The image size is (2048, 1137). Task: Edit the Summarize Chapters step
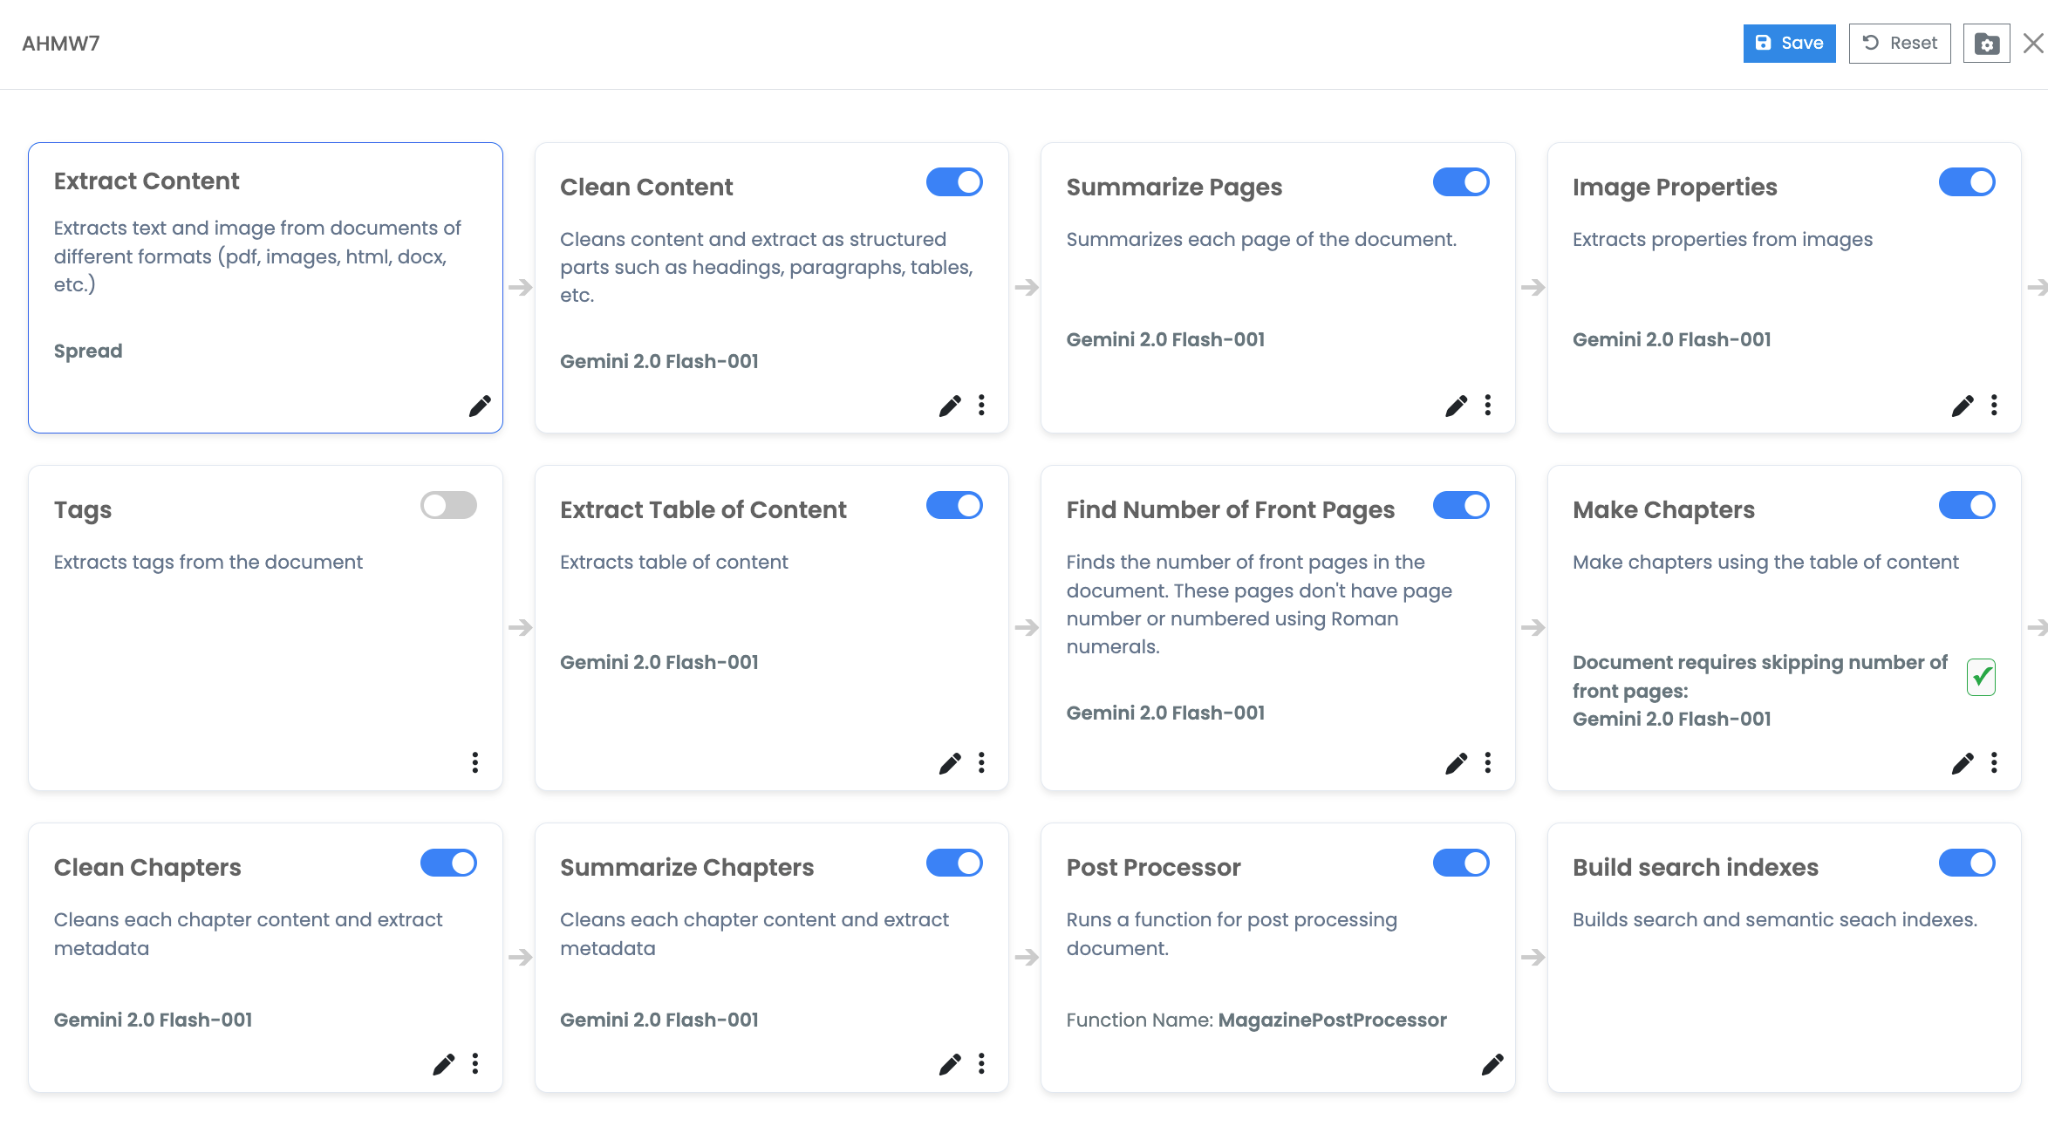[950, 1064]
